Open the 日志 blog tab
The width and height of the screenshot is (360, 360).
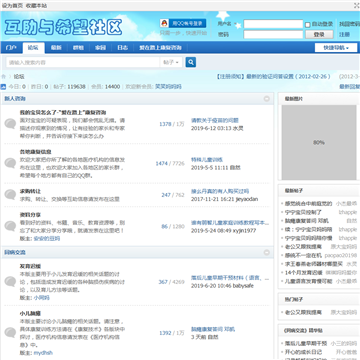[122, 48]
